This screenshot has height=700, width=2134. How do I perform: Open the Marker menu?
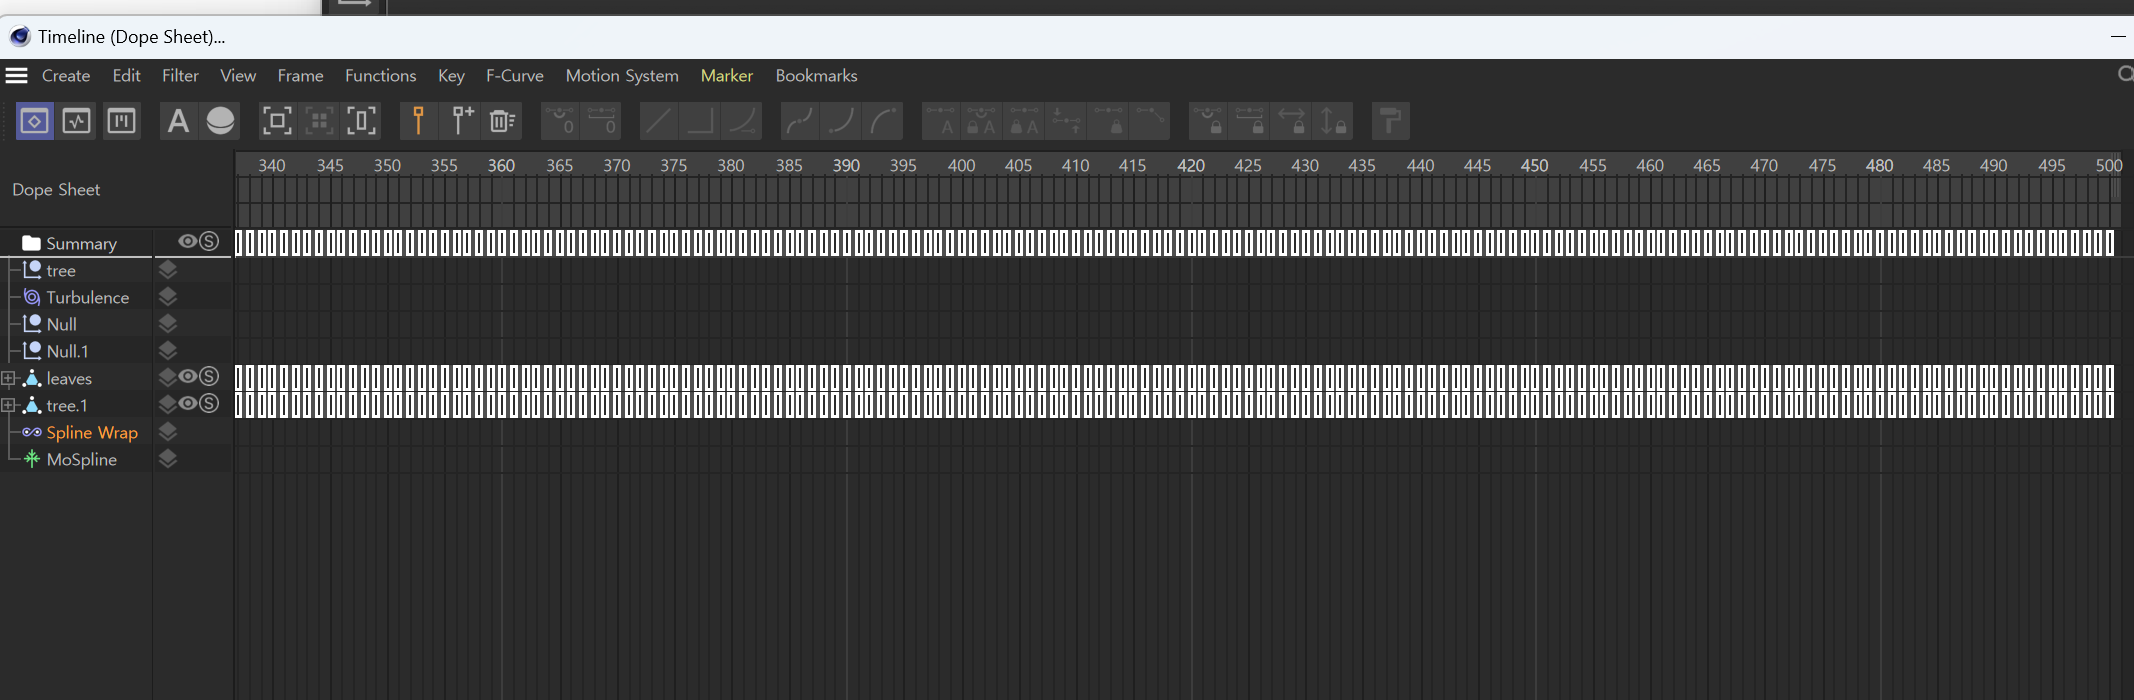pyautogui.click(x=727, y=76)
